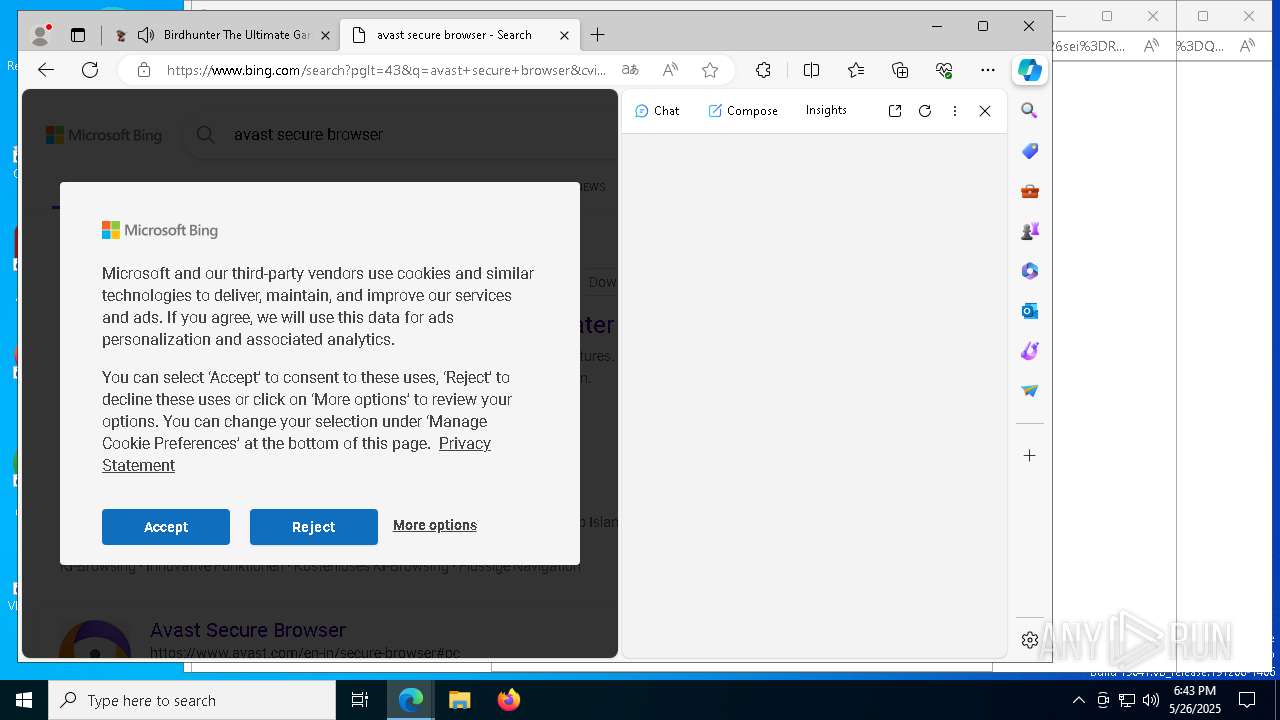This screenshot has width=1280, height=720.
Task: Open the network icon in tray
Action: [1127, 700]
